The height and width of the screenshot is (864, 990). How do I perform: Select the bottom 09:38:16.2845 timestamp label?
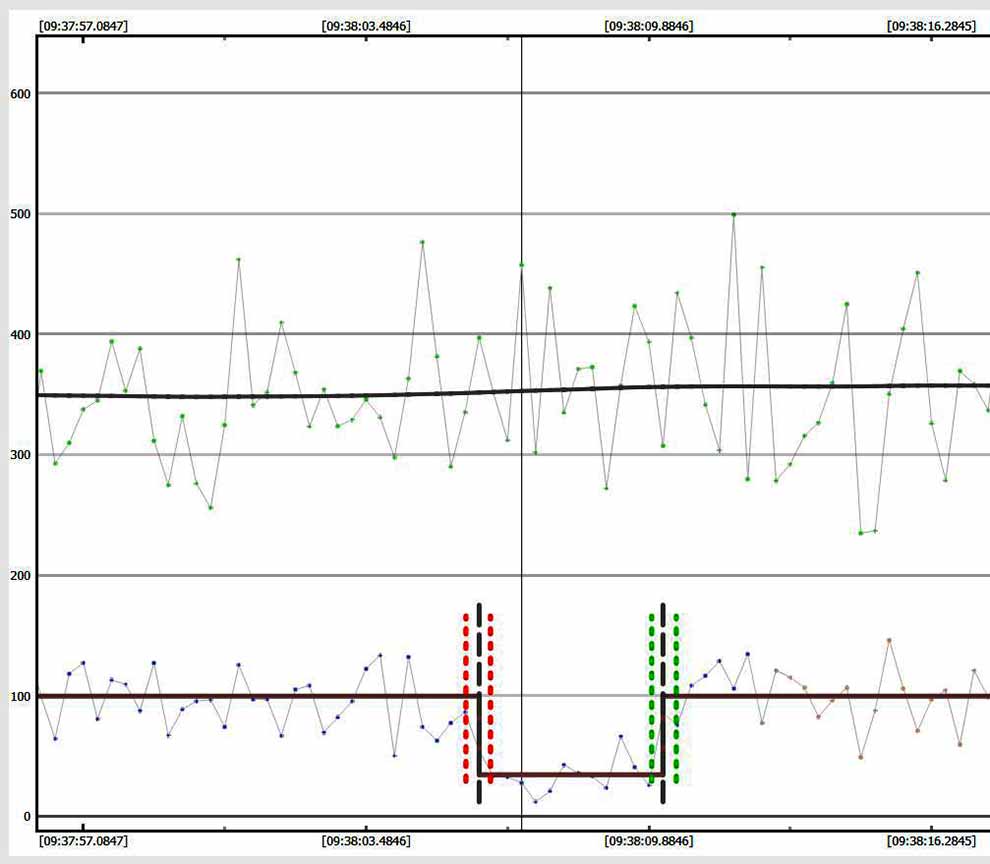coord(931,841)
